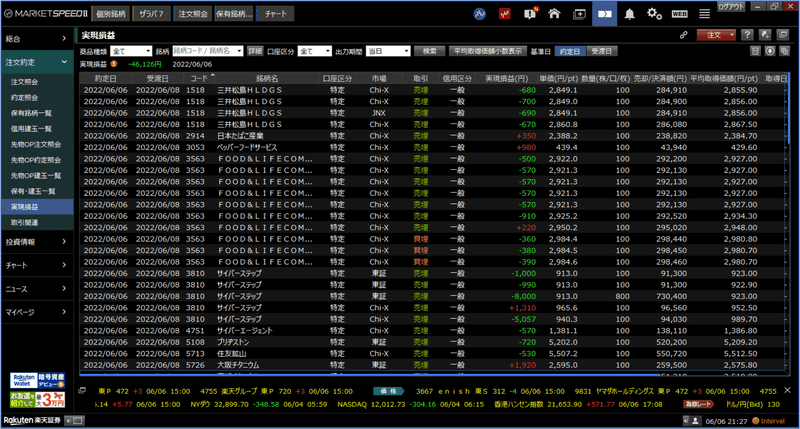Click the 検索 search button
Image resolution: width=800 pixels, height=429 pixels.
(429, 51)
